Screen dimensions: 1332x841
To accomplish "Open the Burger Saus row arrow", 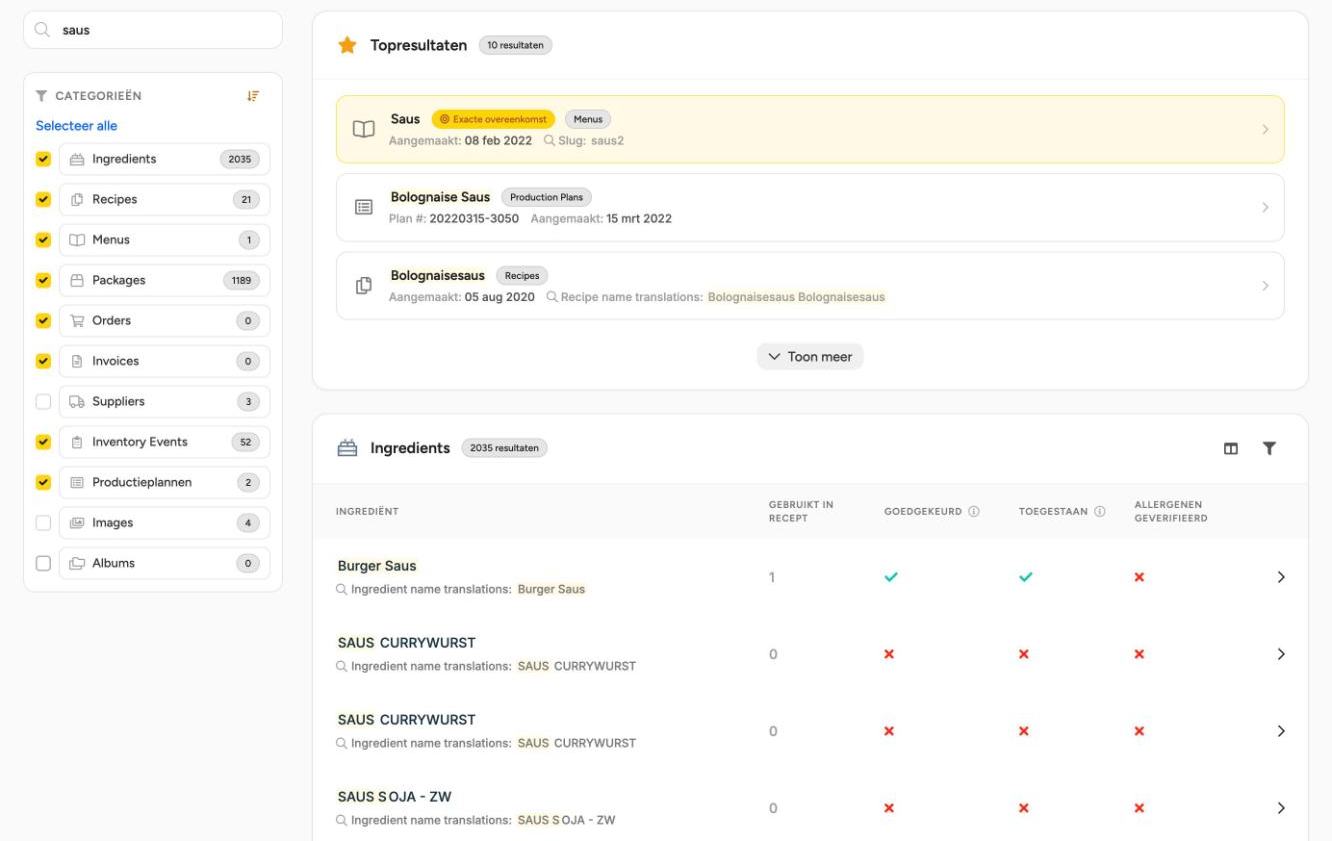I will pyautogui.click(x=1281, y=577).
